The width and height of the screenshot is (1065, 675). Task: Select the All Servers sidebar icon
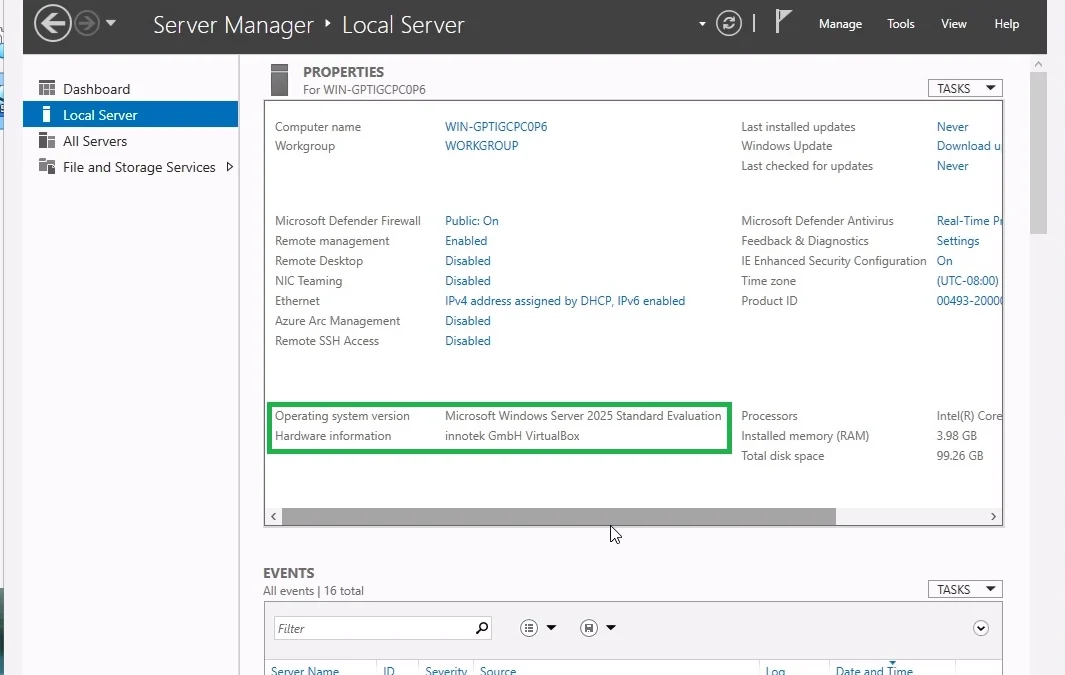(x=47, y=141)
